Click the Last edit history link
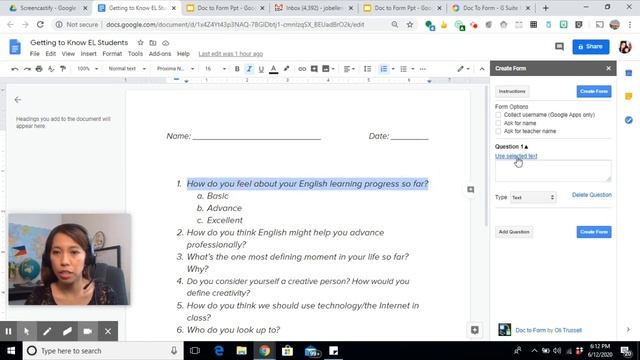Viewport: 640px width, 360px height. pyautogui.click(x=231, y=54)
